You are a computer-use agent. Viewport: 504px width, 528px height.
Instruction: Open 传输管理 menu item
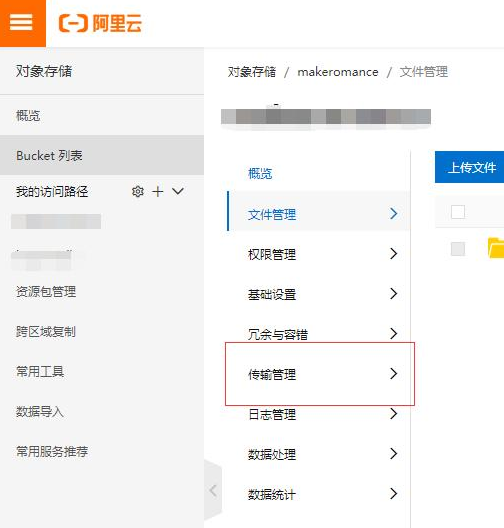(x=319, y=374)
